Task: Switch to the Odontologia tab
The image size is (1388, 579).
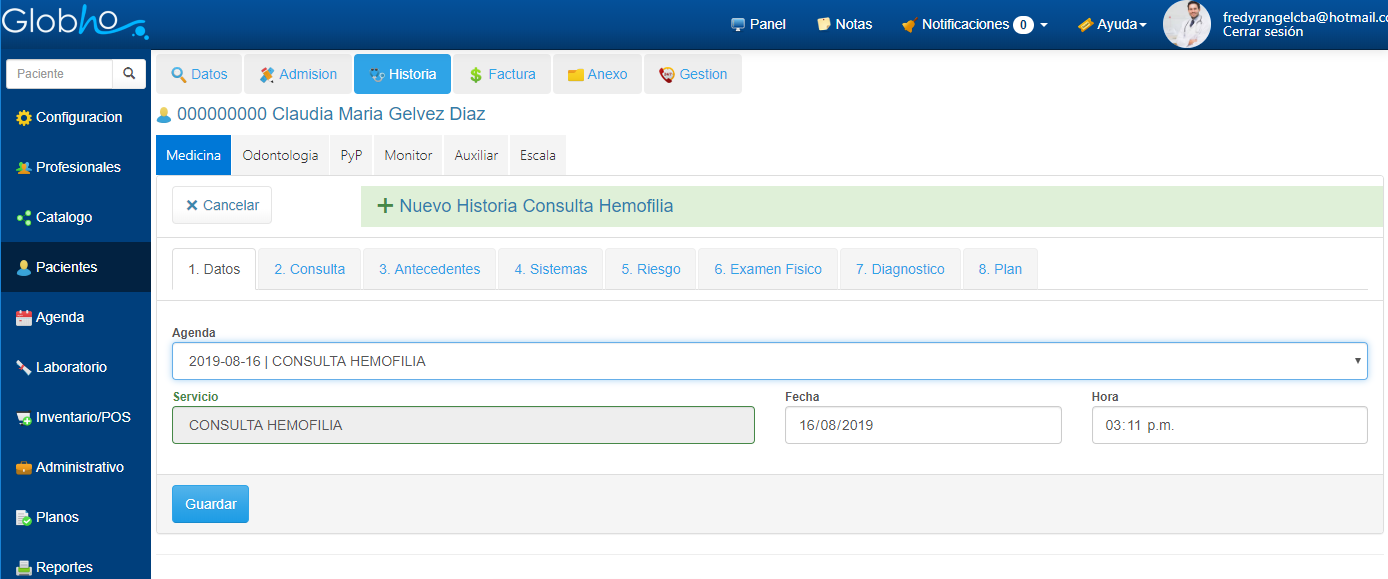Action: (x=280, y=155)
